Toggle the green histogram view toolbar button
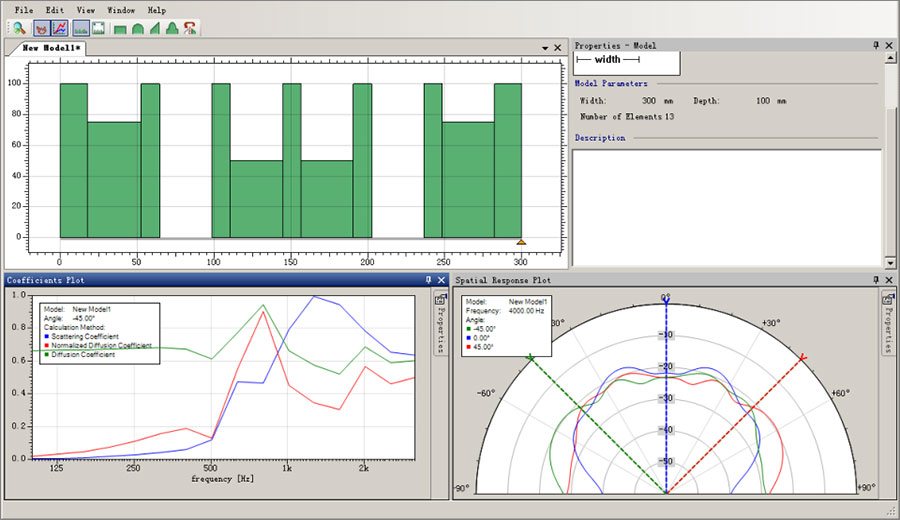This screenshot has height=520, width=900. pyautogui.click(x=80, y=28)
